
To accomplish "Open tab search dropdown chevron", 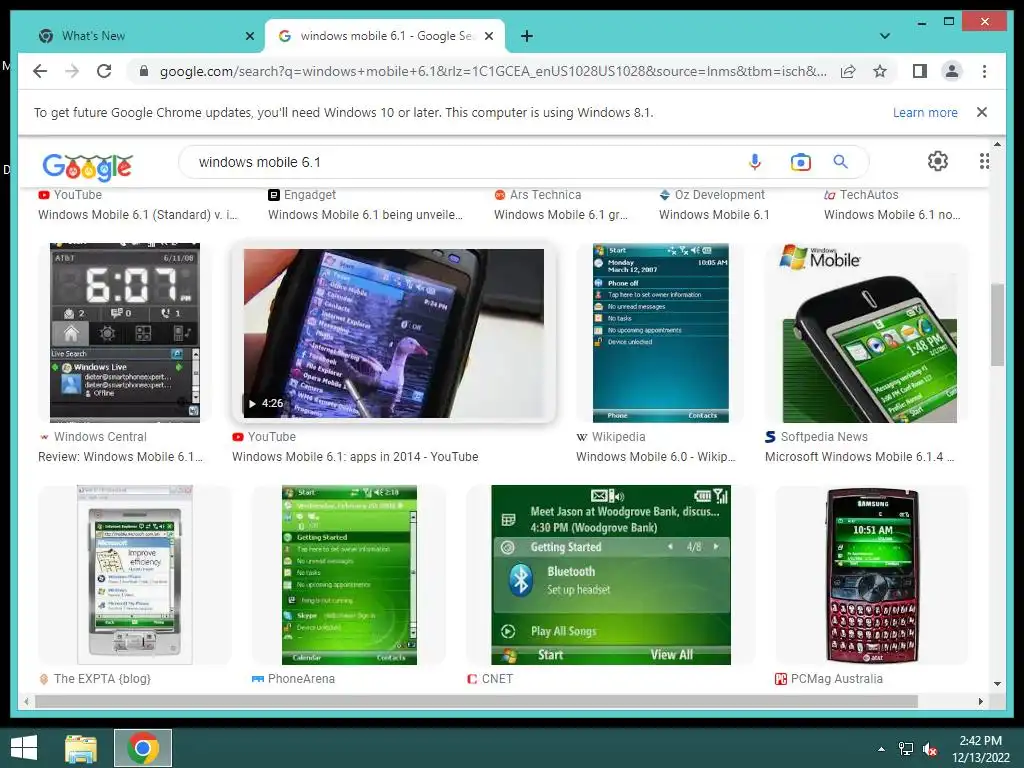I will point(885,36).
